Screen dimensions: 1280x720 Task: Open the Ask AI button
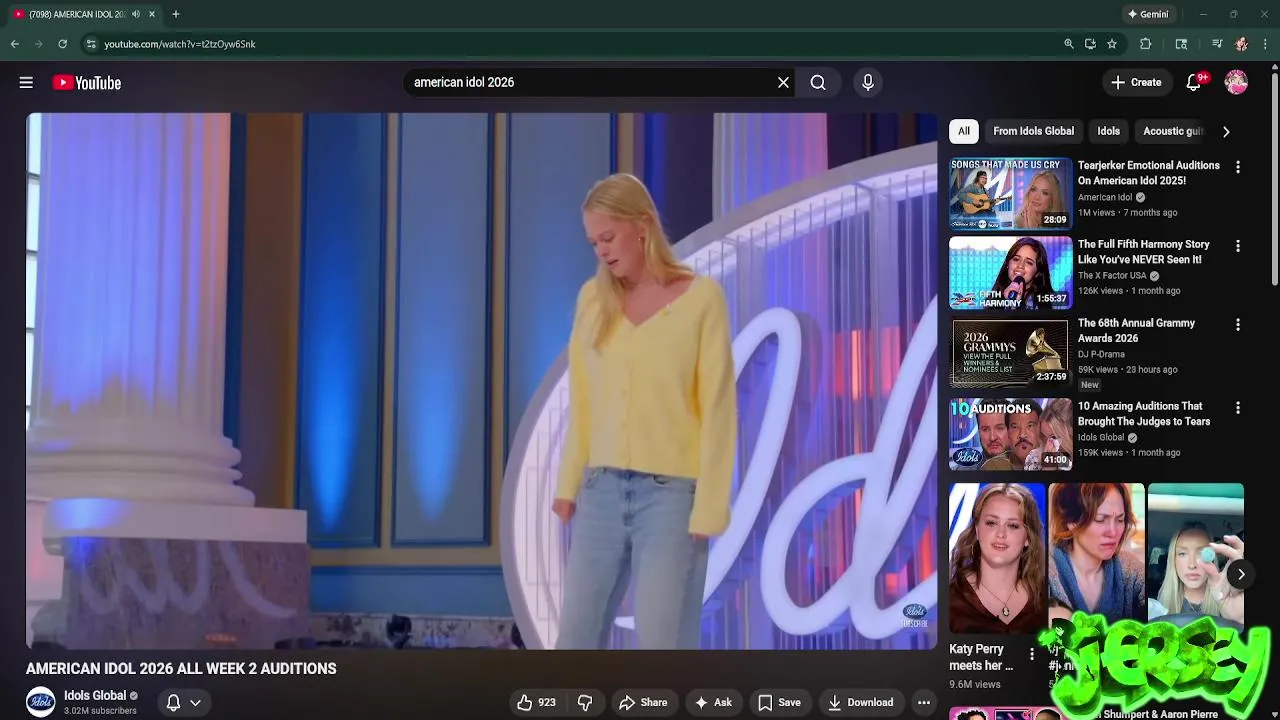[713, 703]
